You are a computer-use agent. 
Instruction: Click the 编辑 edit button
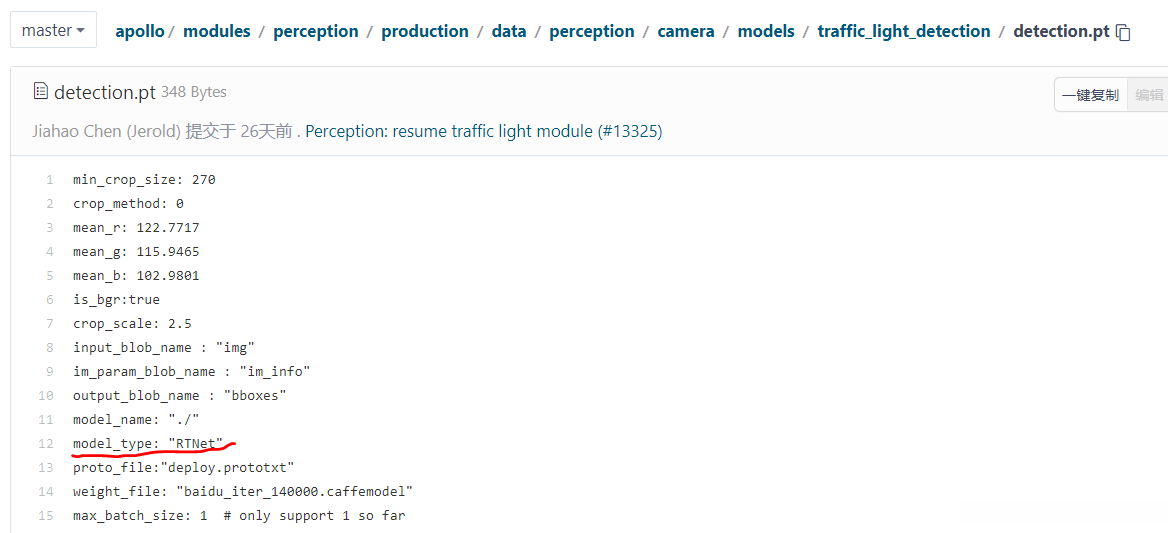tap(1149, 95)
